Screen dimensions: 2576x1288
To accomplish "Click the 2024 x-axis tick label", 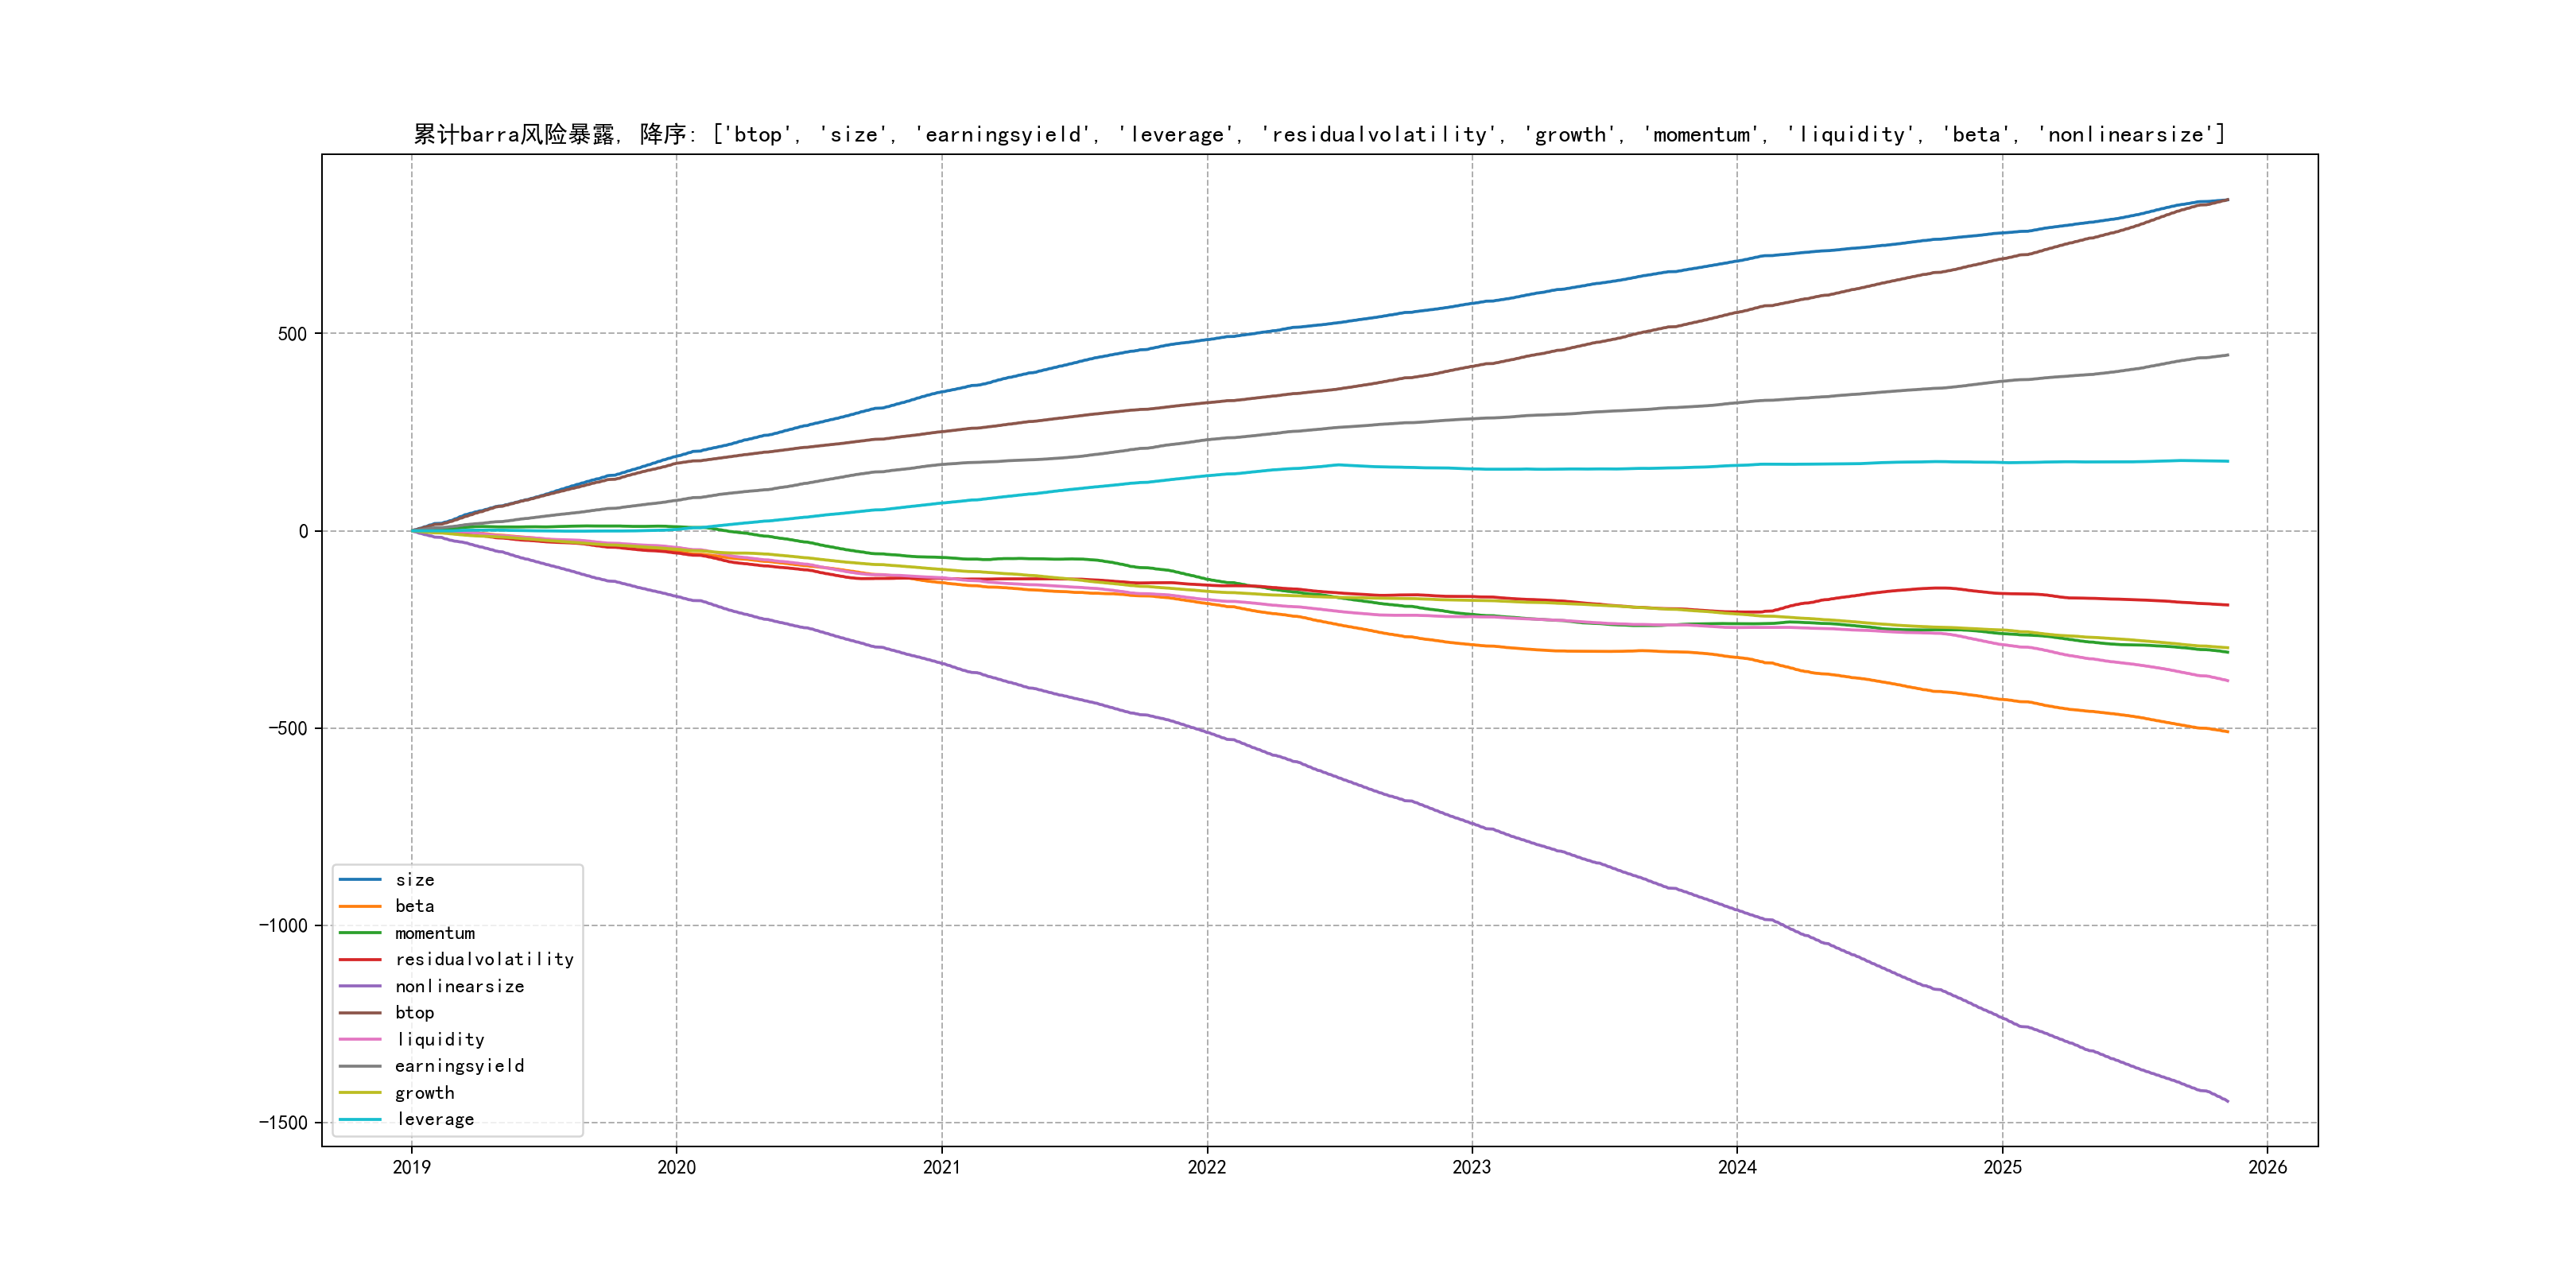I will (1737, 1167).
